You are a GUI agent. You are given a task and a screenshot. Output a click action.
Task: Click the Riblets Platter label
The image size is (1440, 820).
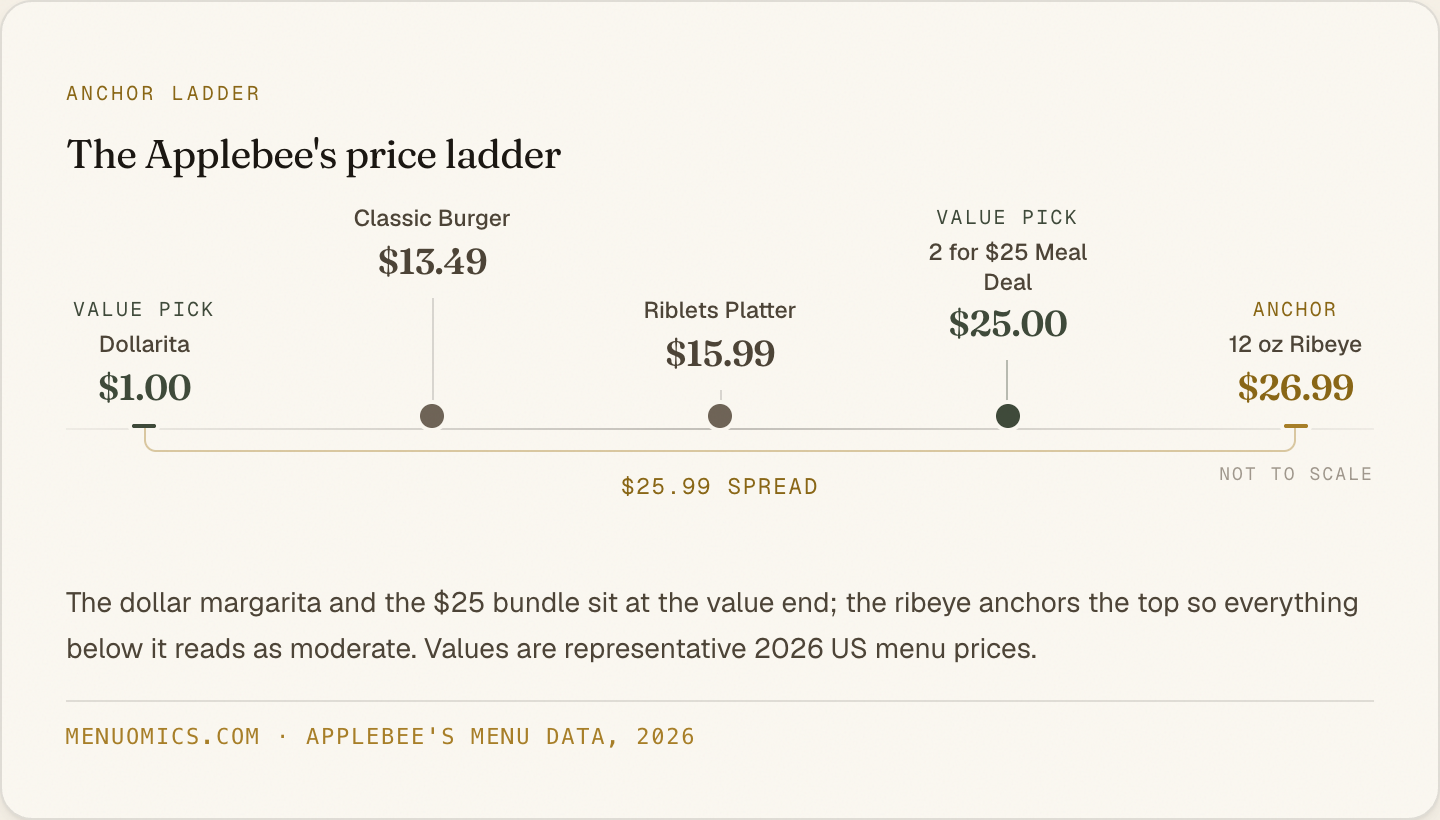(720, 310)
